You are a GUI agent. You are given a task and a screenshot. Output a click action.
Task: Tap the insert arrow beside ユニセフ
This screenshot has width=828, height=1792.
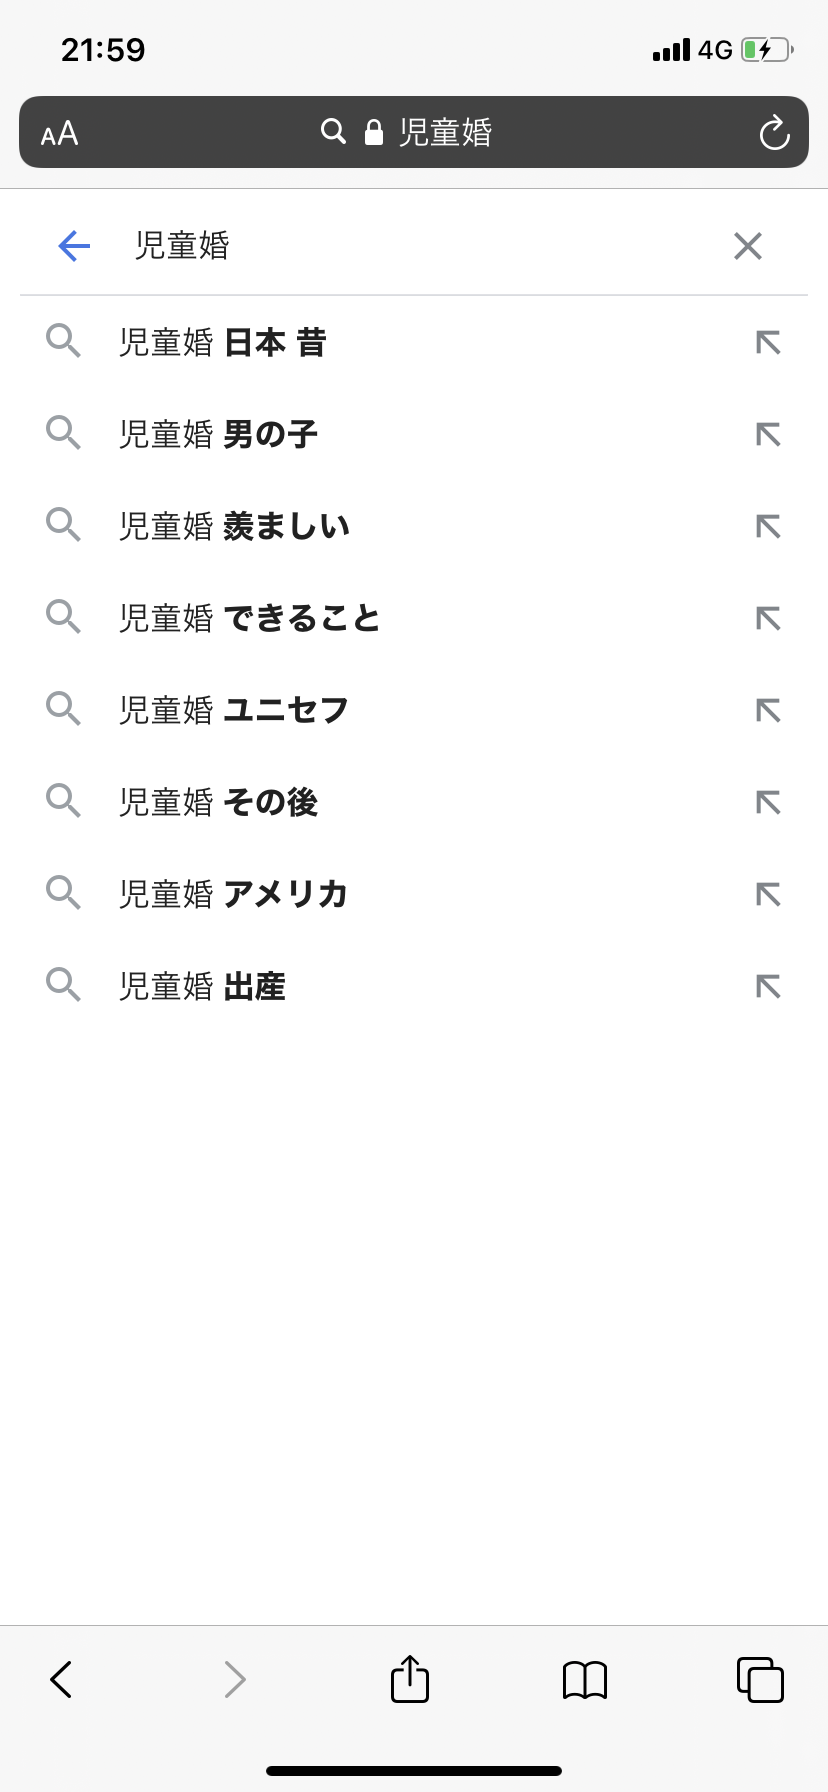coord(768,711)
